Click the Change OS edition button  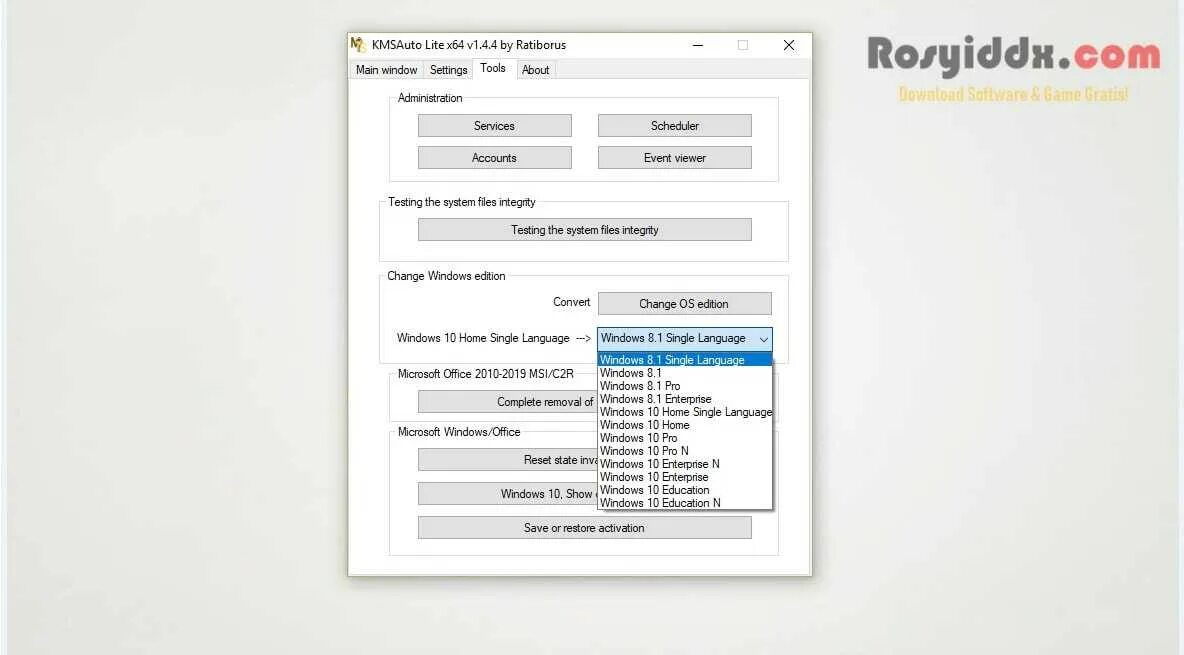coord(684,303)
